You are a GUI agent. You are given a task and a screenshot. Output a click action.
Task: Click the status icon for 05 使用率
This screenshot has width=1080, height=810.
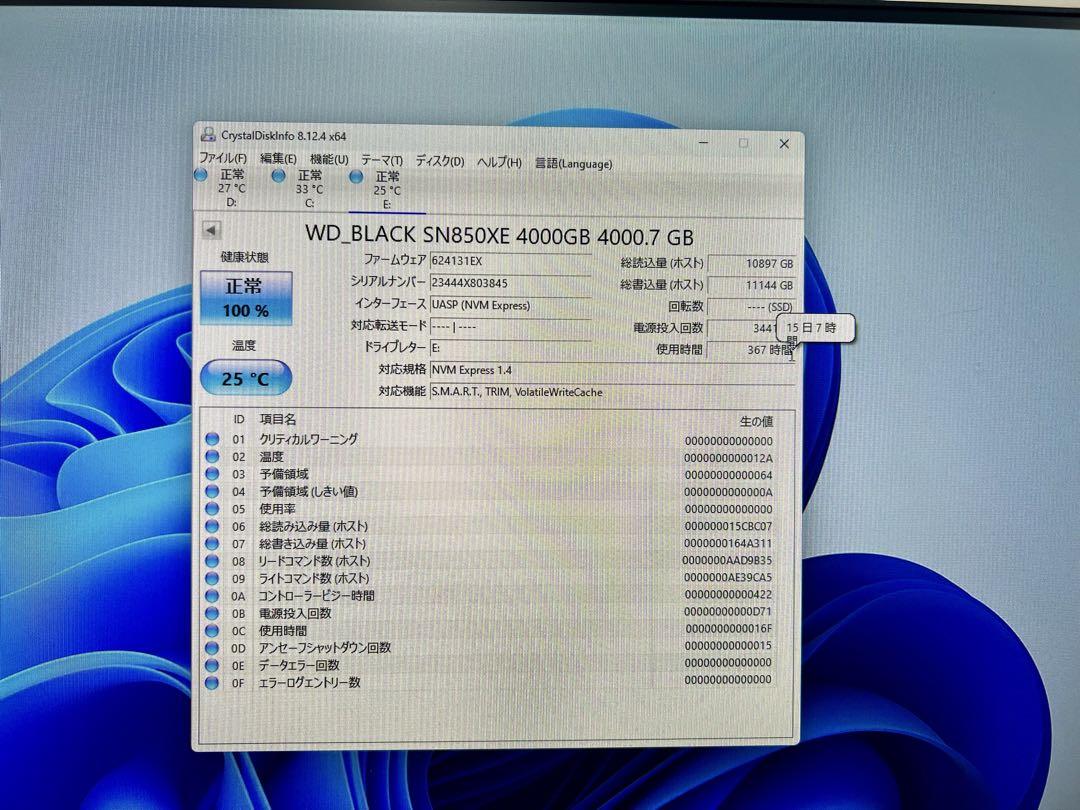[212, 508]
